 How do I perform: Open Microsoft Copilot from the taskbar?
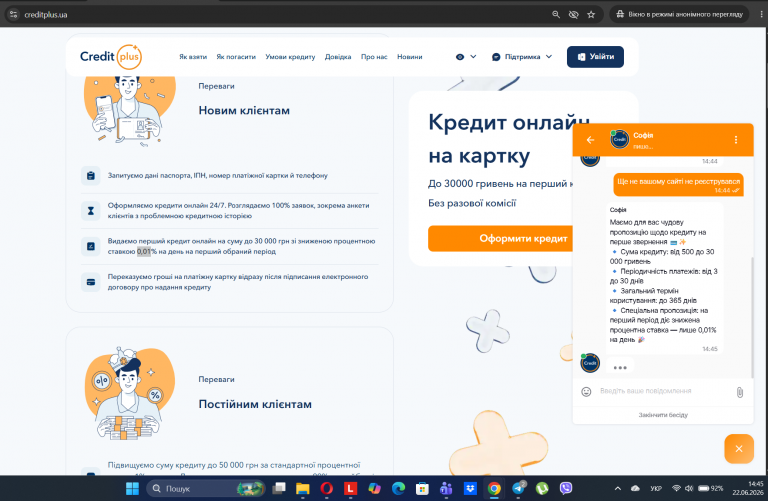pos(375,489)
